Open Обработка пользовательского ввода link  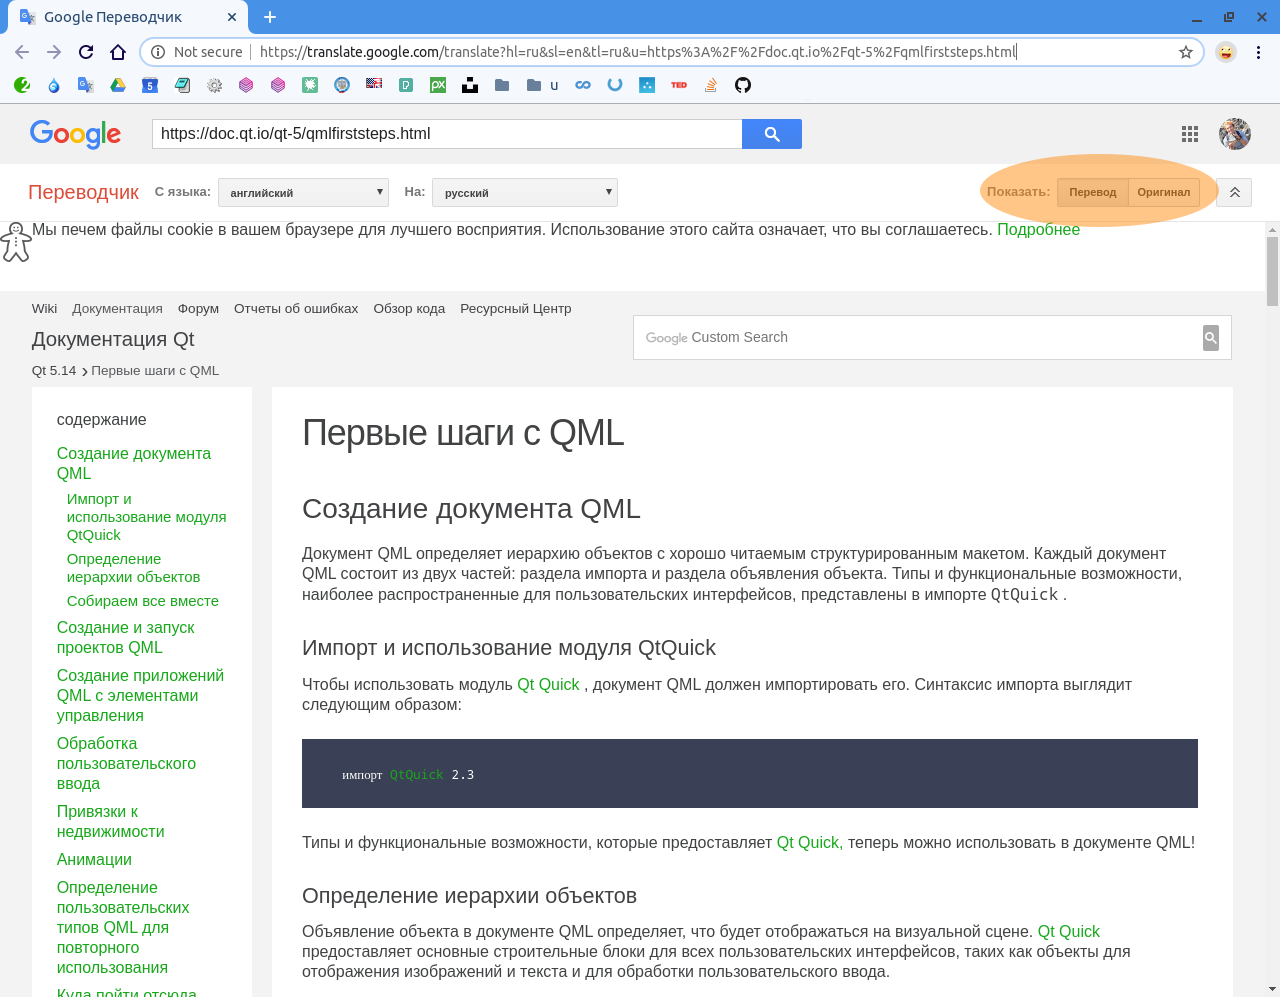pyautogui.click(x=126, y=763)
